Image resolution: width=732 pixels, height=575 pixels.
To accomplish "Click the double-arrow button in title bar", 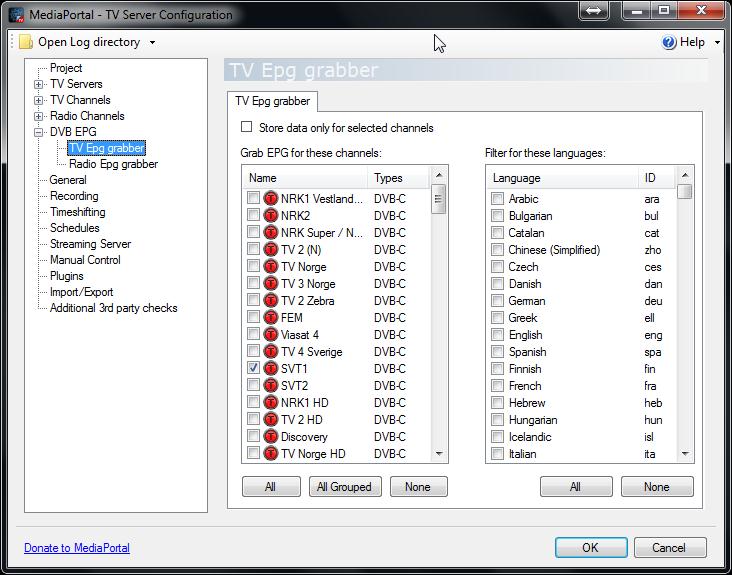I will [593, 10].
